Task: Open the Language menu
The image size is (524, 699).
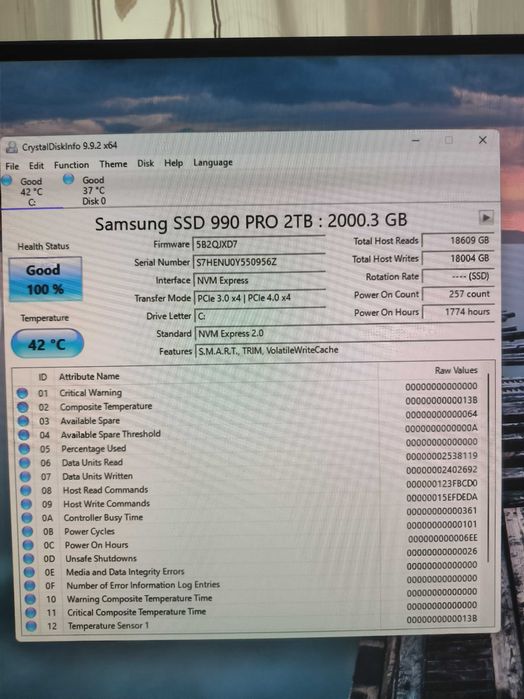Action: coord(213,162)
